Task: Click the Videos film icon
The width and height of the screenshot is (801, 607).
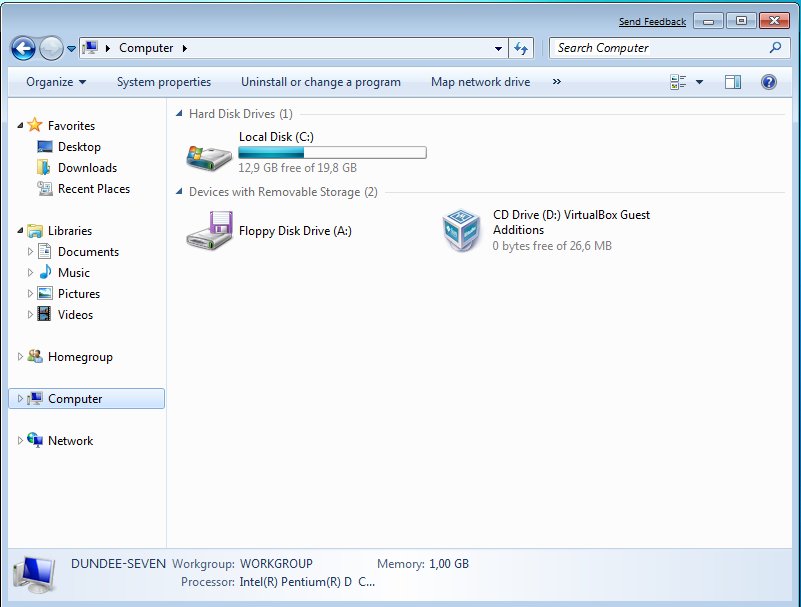Action: point(45,314)
